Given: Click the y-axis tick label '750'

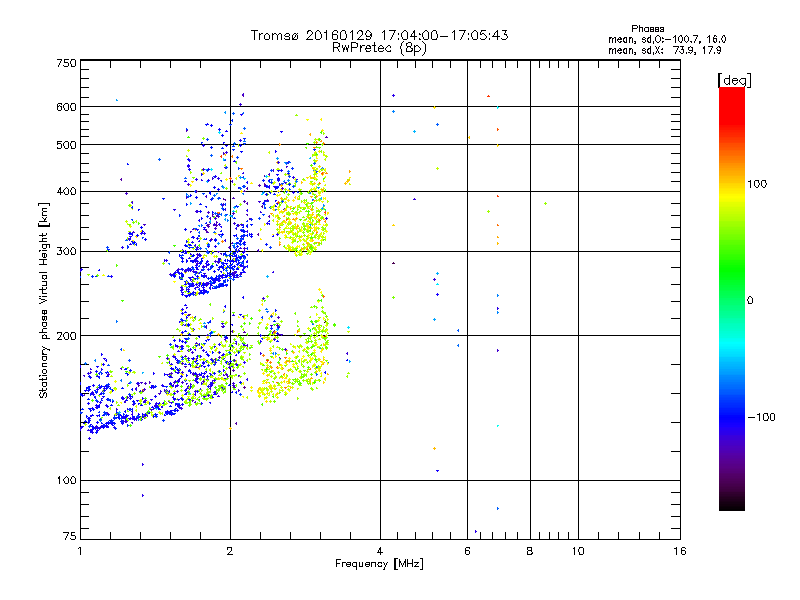Looking at the screenshot, I should coord(66,63).
